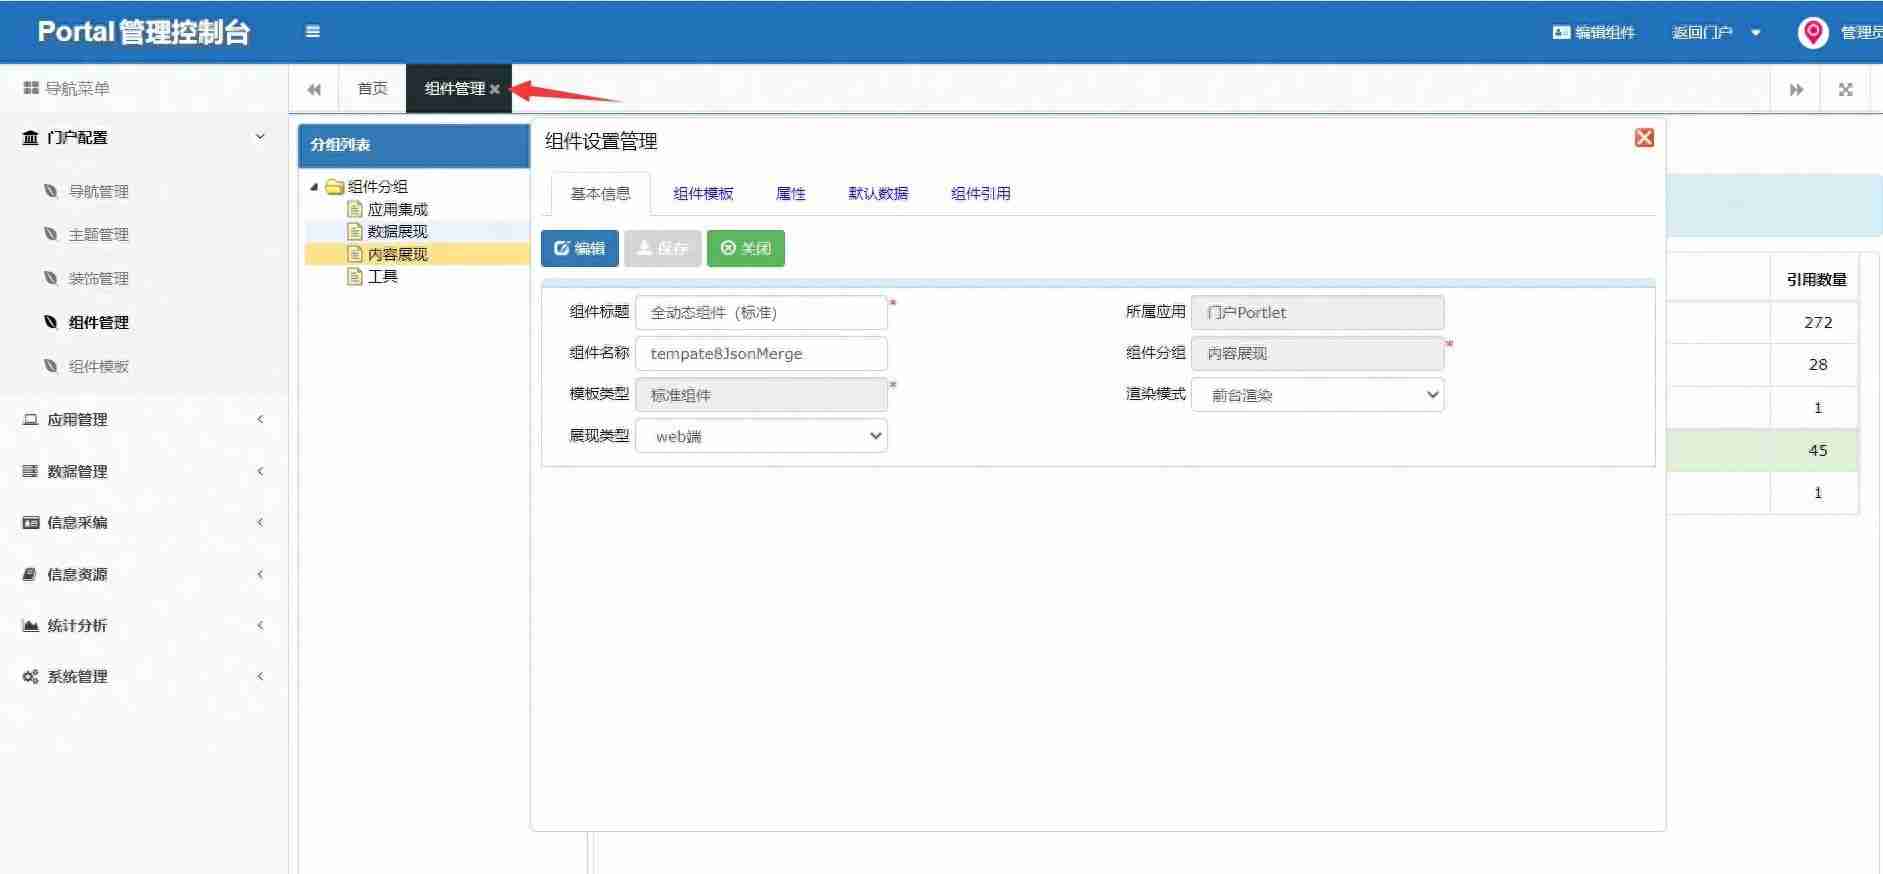The width and height of the screenshot is (1883, 874).
Task: Switch to 属性 tab
Action: (790, 193)
